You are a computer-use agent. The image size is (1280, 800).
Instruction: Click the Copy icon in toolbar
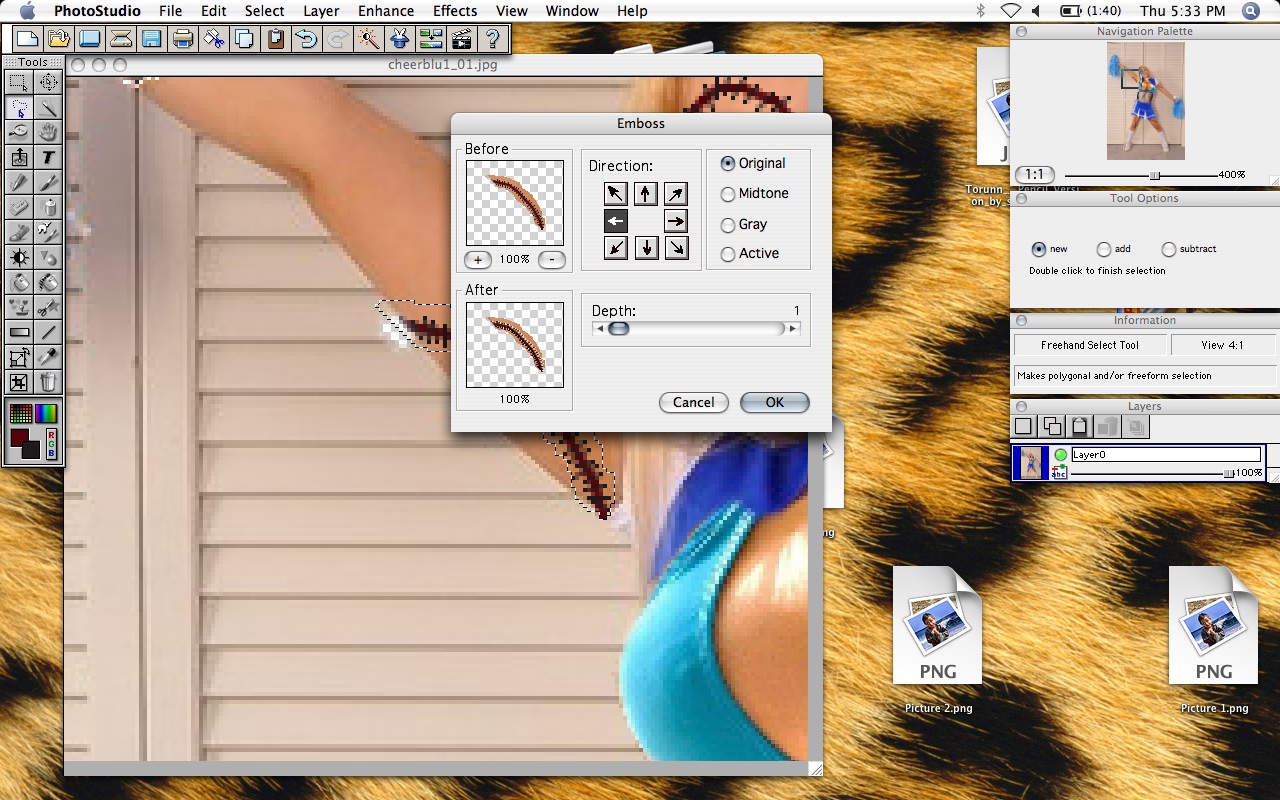point(244,39)
